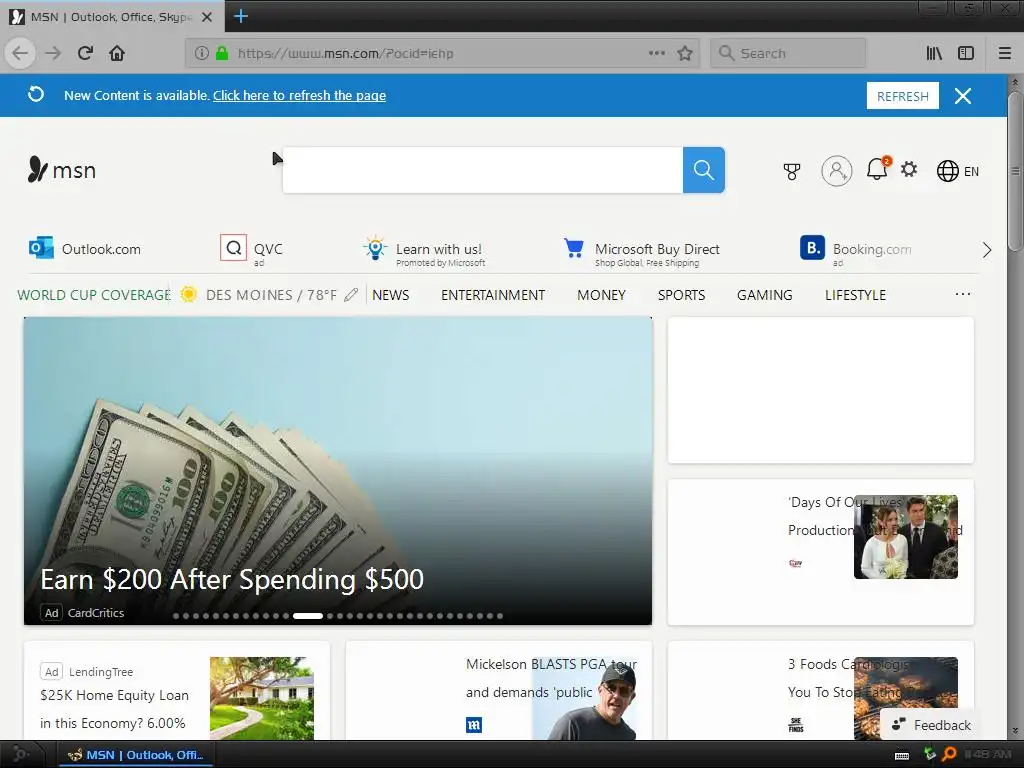
Task: Click the address bar URL
Action: click(x=345, y=53)
